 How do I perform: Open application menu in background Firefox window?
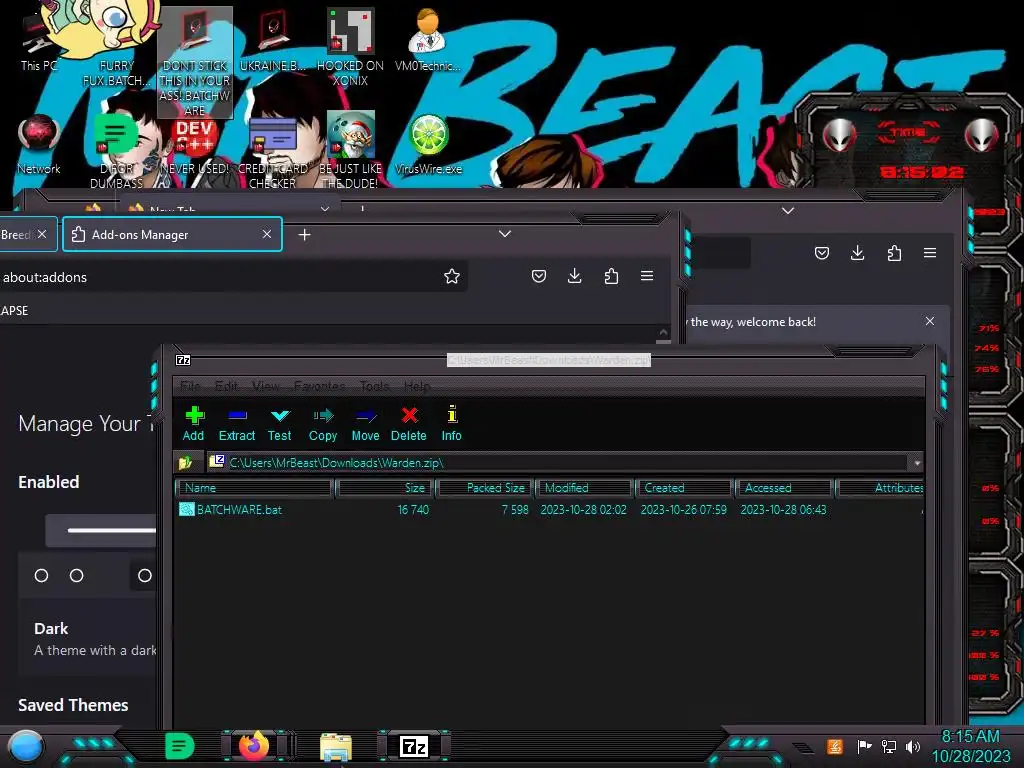[x=930, y=253]
